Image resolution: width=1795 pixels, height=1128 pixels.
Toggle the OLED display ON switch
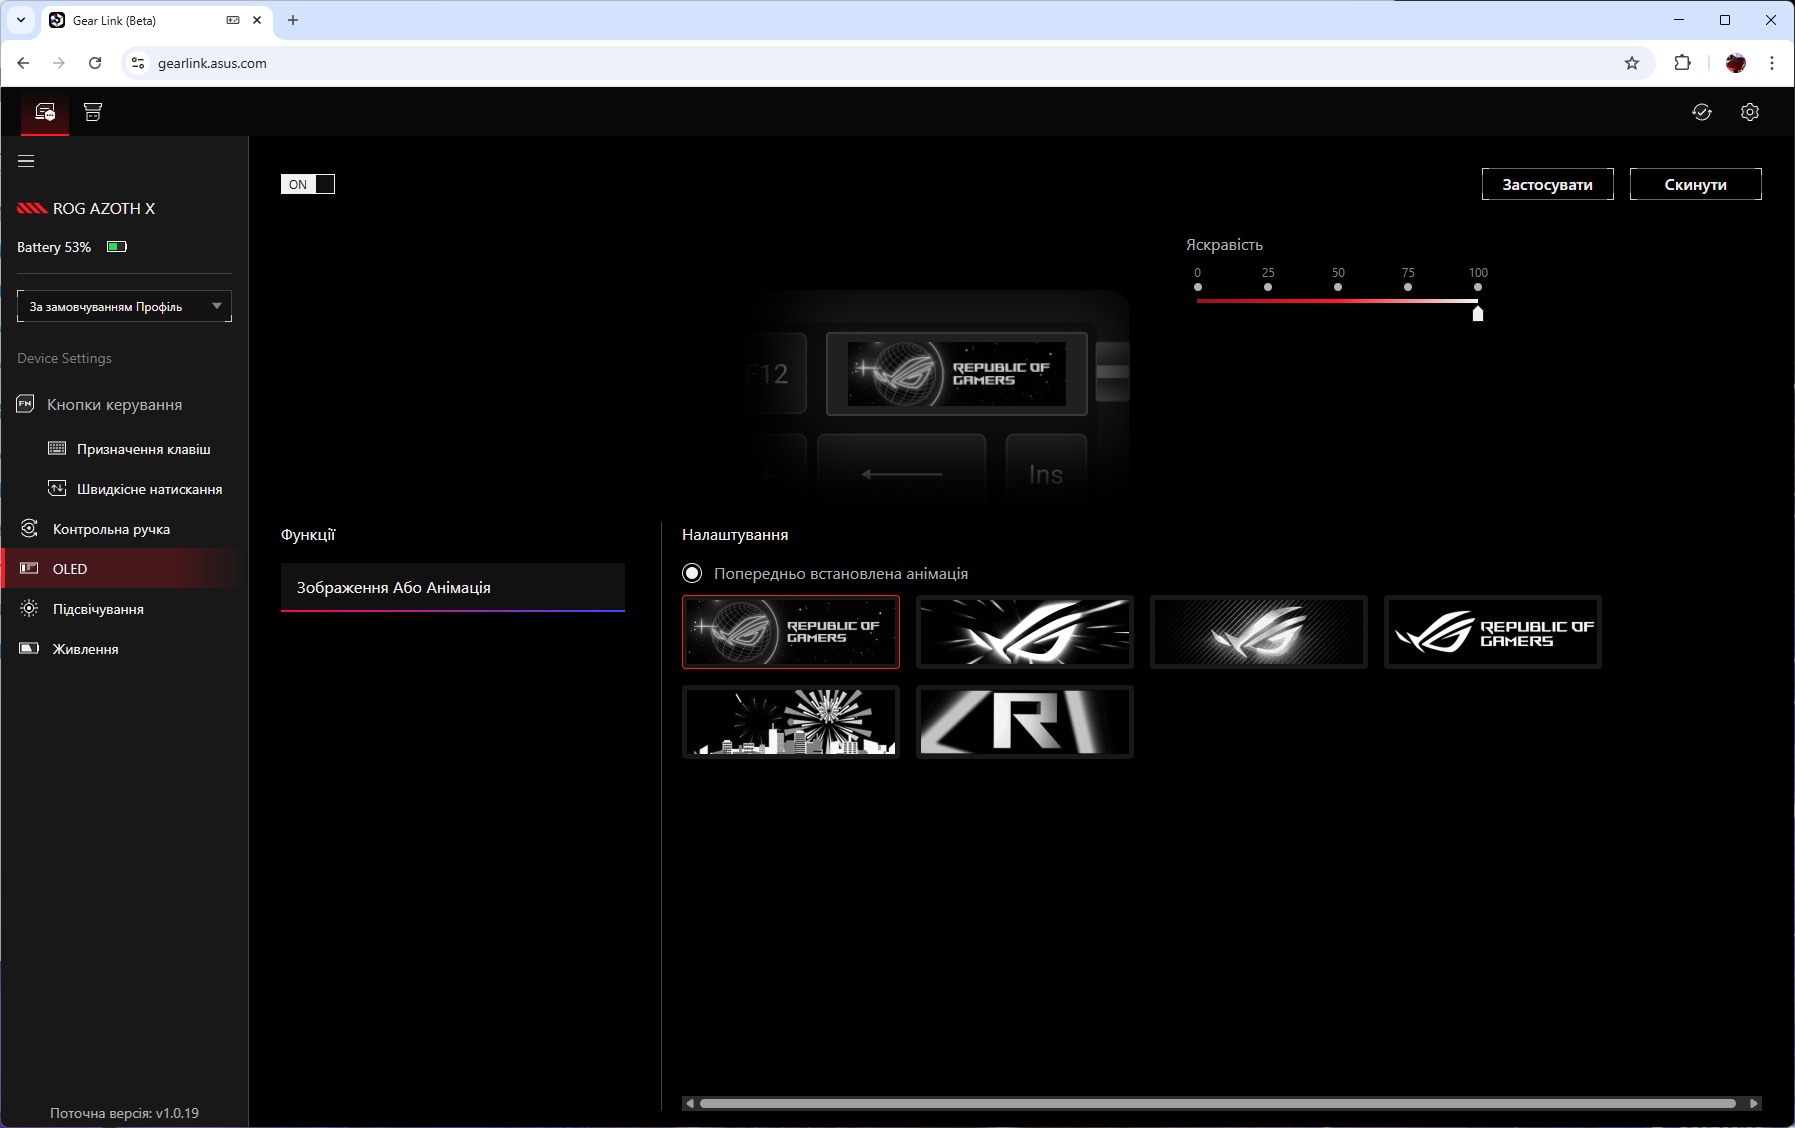pos(308,184)
